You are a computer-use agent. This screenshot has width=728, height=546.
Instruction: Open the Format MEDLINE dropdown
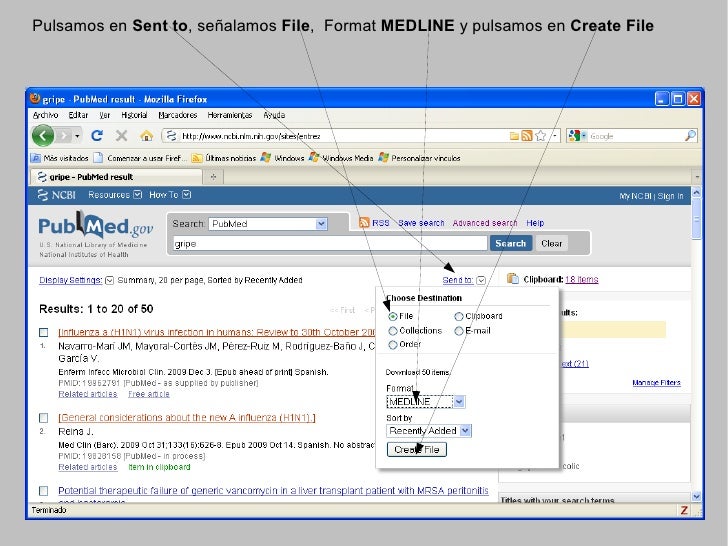point(425,402)
